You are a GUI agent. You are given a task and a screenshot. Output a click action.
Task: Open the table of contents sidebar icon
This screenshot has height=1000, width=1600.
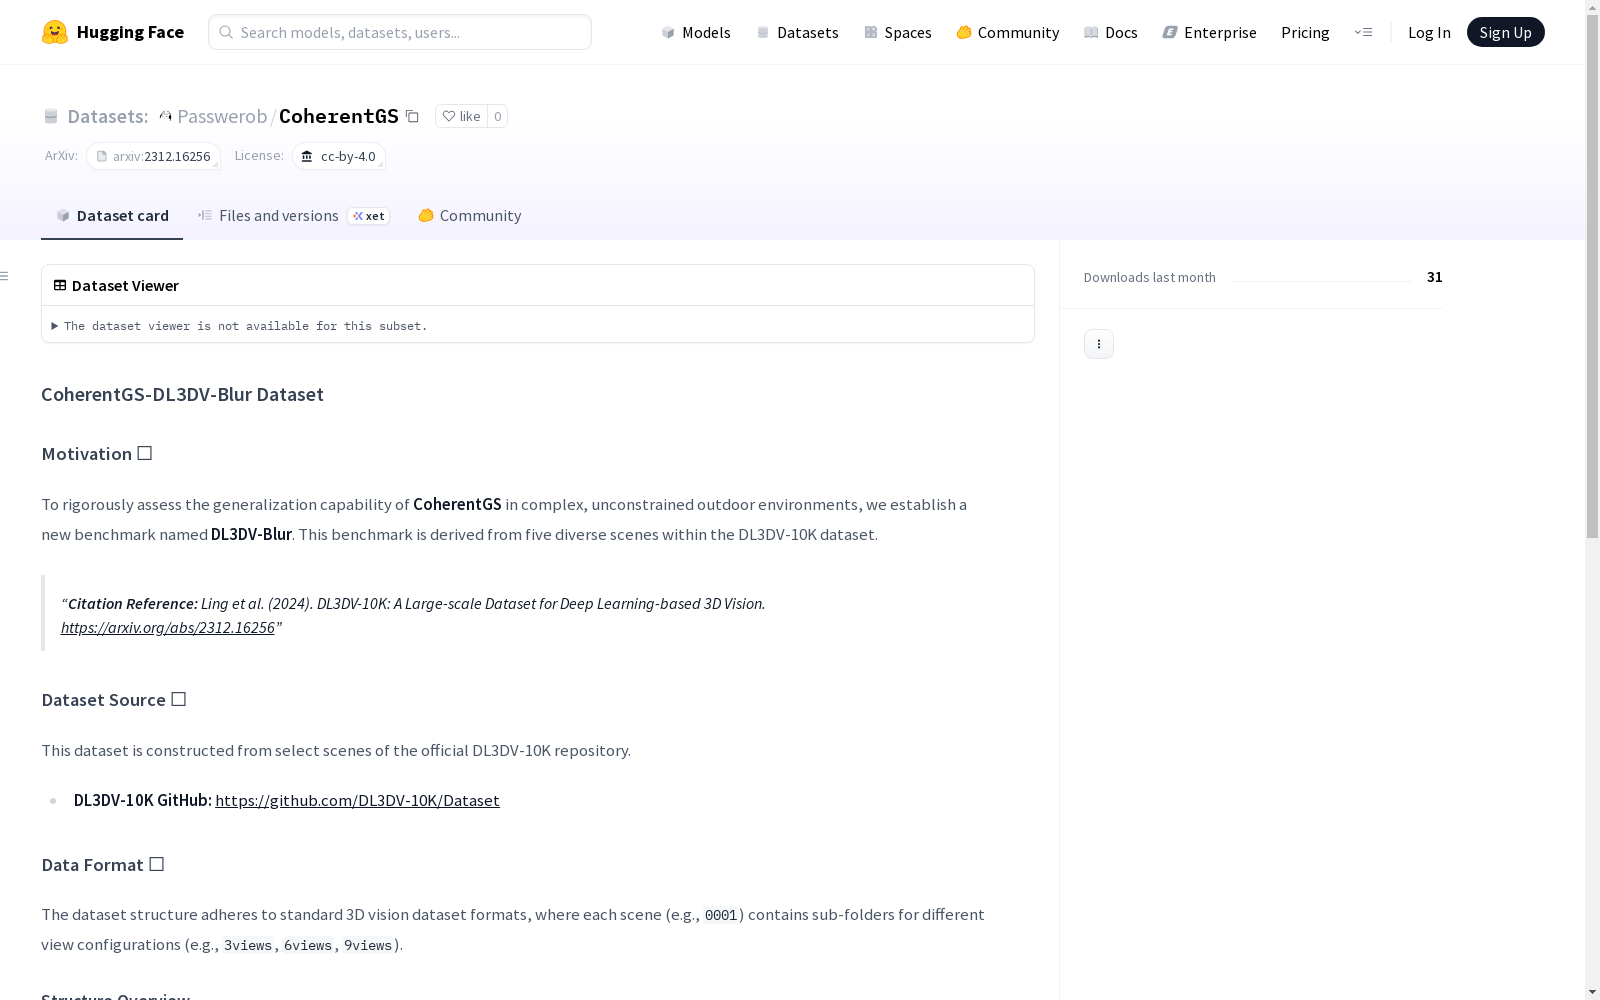click(x=4, y=276)
